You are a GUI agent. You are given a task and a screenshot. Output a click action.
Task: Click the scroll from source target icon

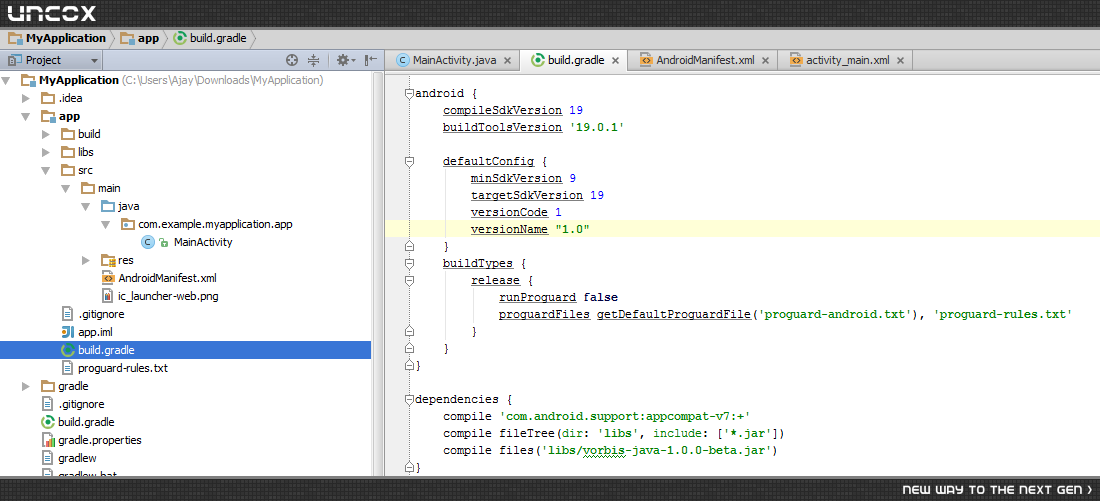point(292,60)
